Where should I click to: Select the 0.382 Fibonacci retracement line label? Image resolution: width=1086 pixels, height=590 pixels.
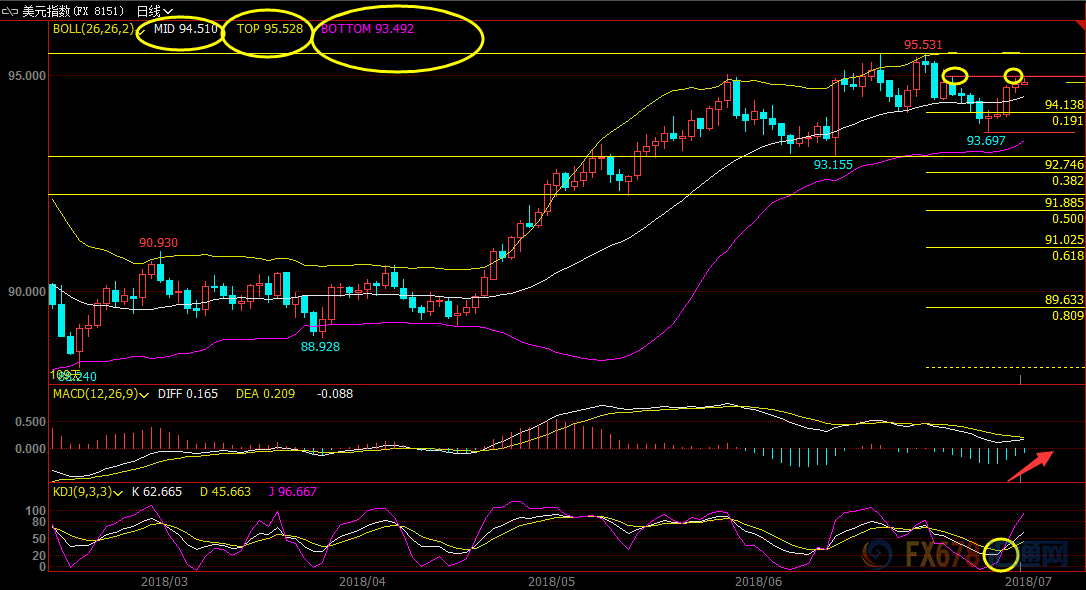[x=1067, y=181]
